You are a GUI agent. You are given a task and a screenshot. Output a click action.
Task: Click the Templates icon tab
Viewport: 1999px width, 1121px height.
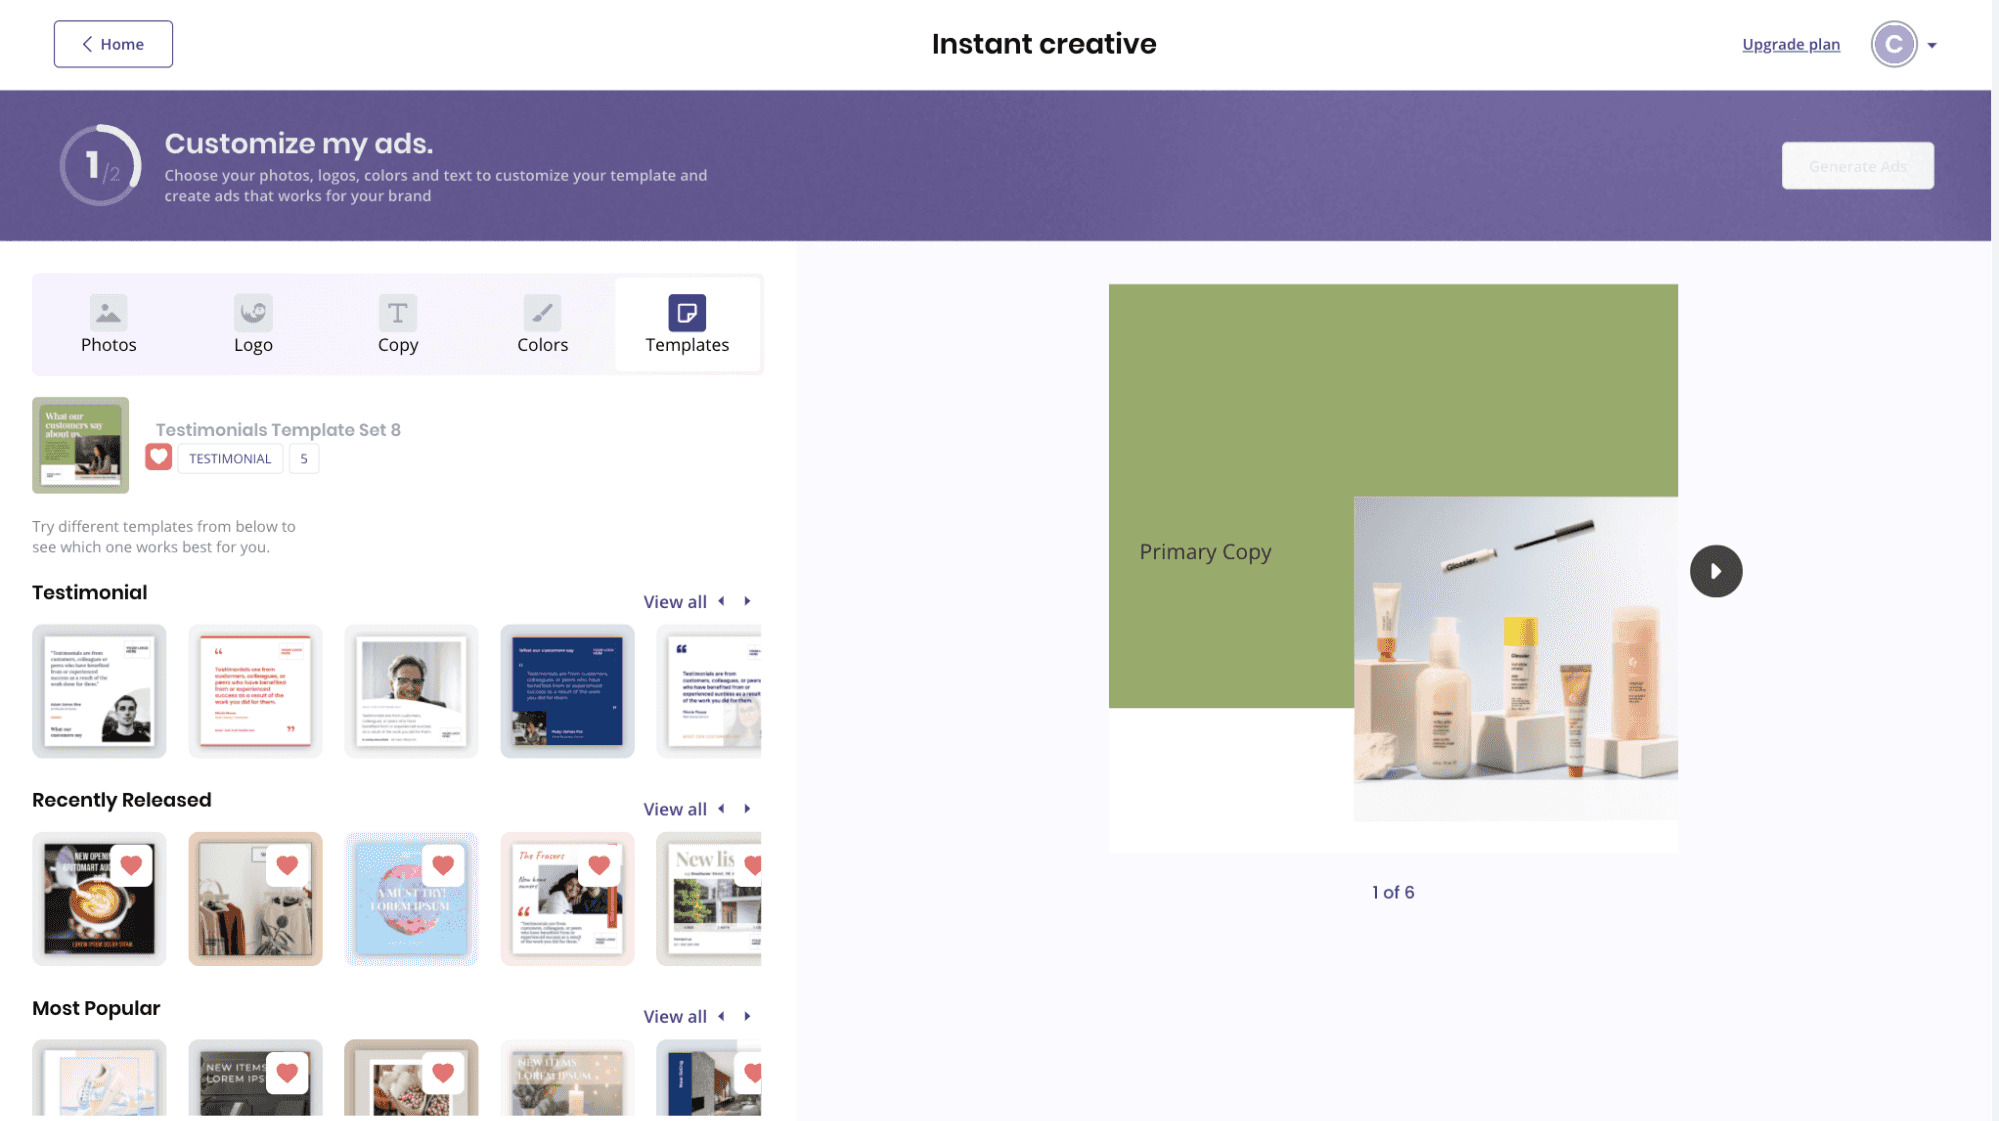686,323
